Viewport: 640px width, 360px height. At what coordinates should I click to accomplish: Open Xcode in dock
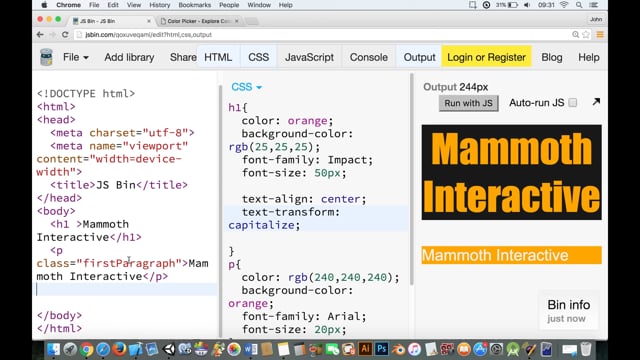pyautogui.click(x=136, y=349)
